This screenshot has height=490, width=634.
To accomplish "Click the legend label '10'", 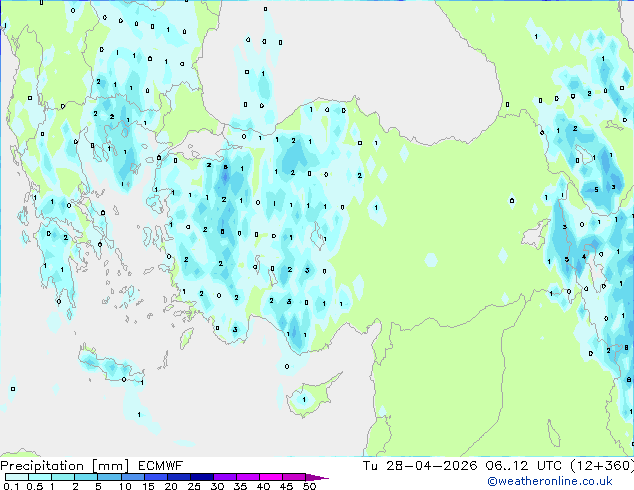I will point(125,486).
